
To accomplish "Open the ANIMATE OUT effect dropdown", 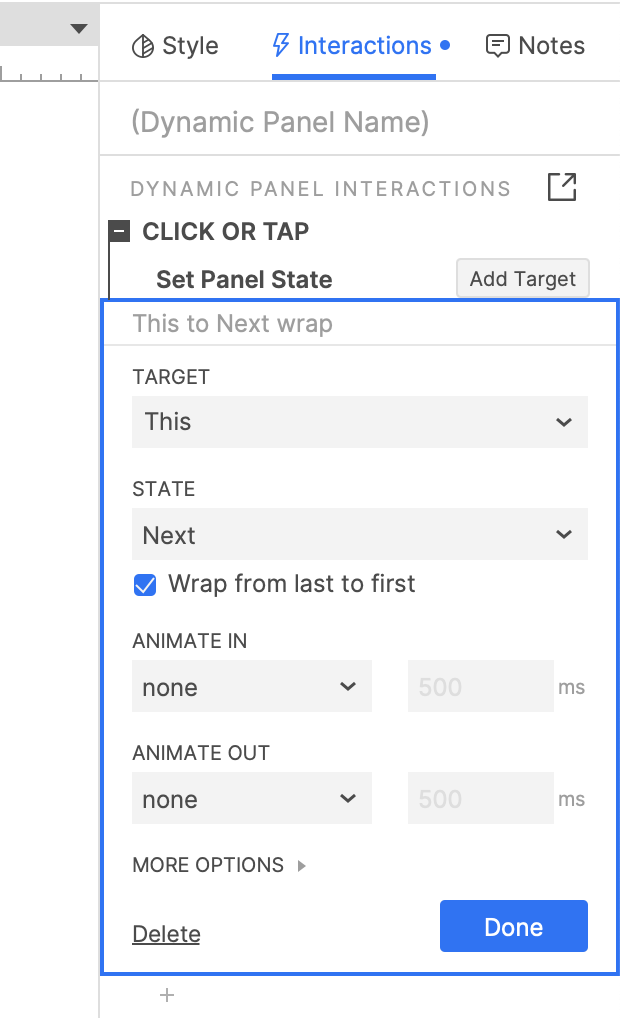I will pos(252,798).
